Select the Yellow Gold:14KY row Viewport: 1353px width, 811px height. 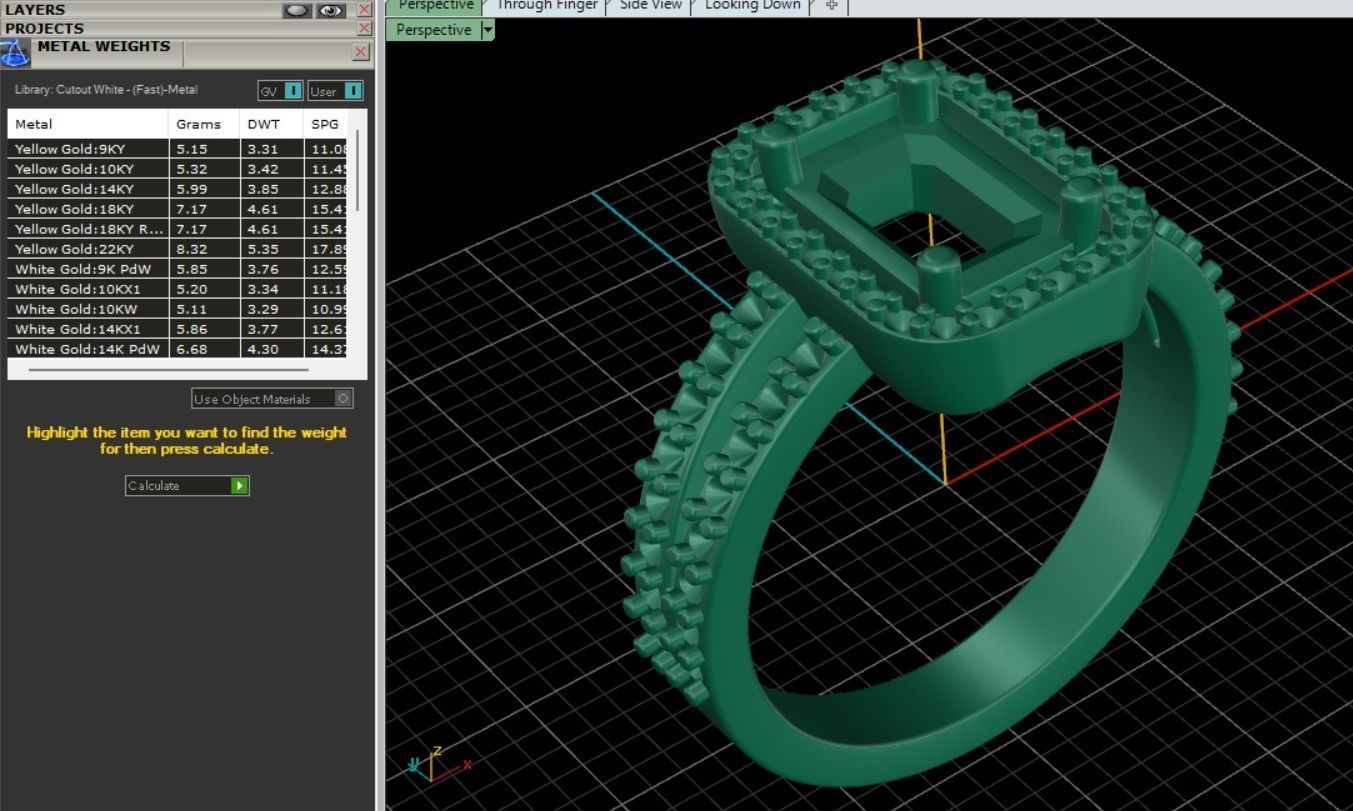pos(177,189)
